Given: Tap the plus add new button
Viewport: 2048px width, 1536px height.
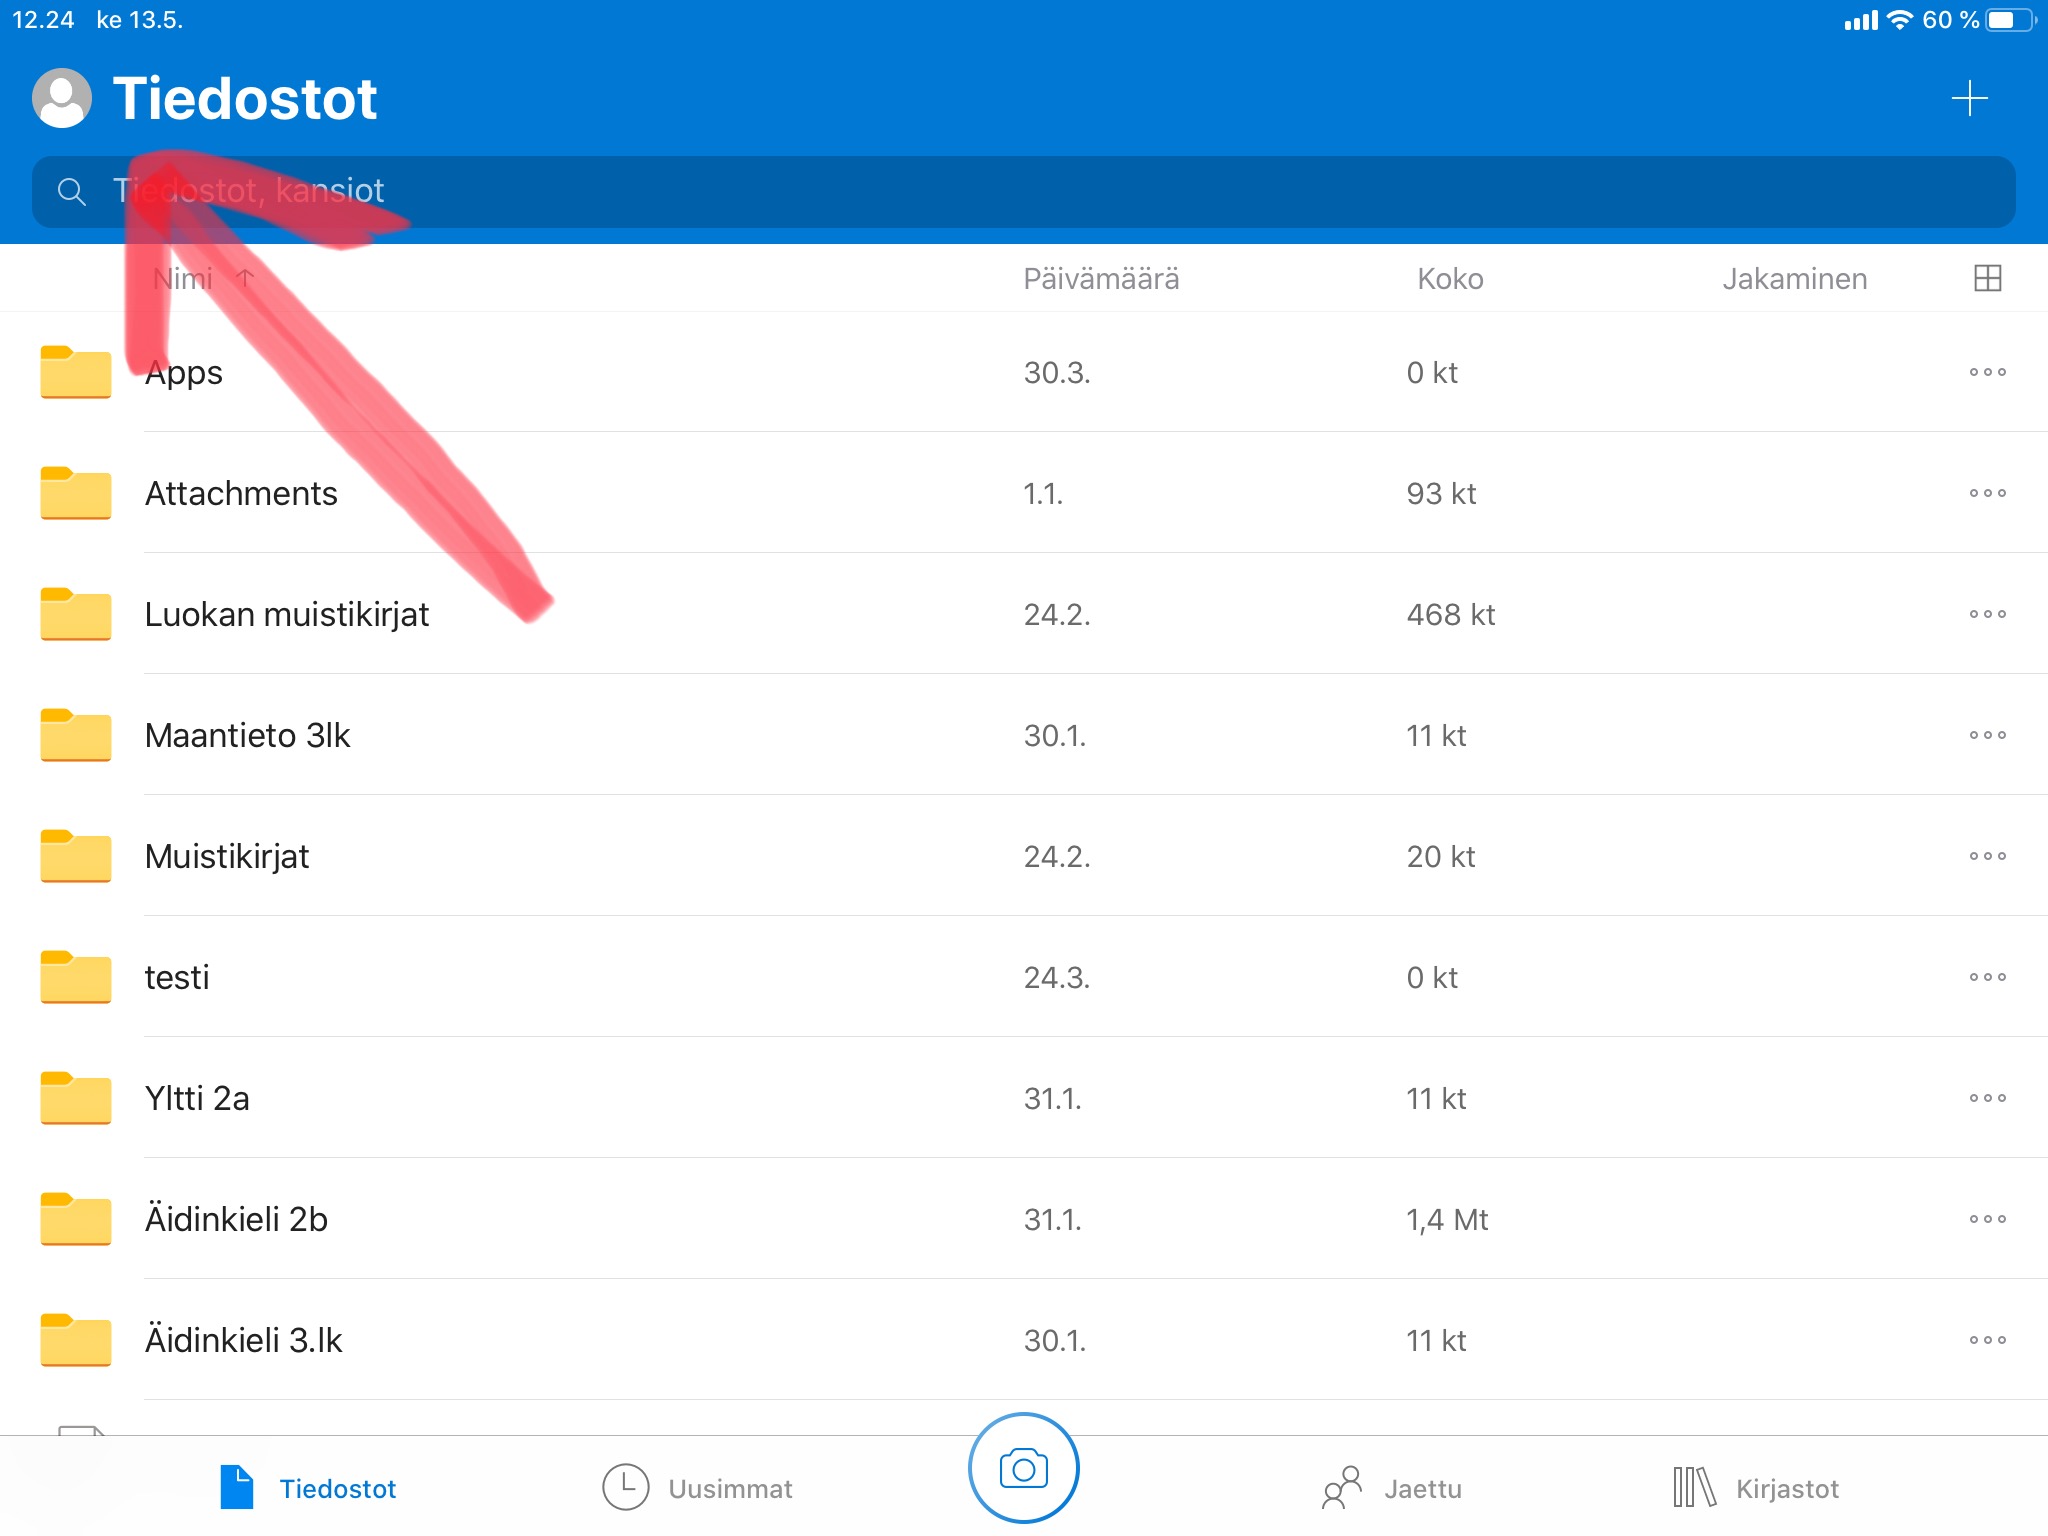Looking at the screenshot, I should tap(1969, 98).
